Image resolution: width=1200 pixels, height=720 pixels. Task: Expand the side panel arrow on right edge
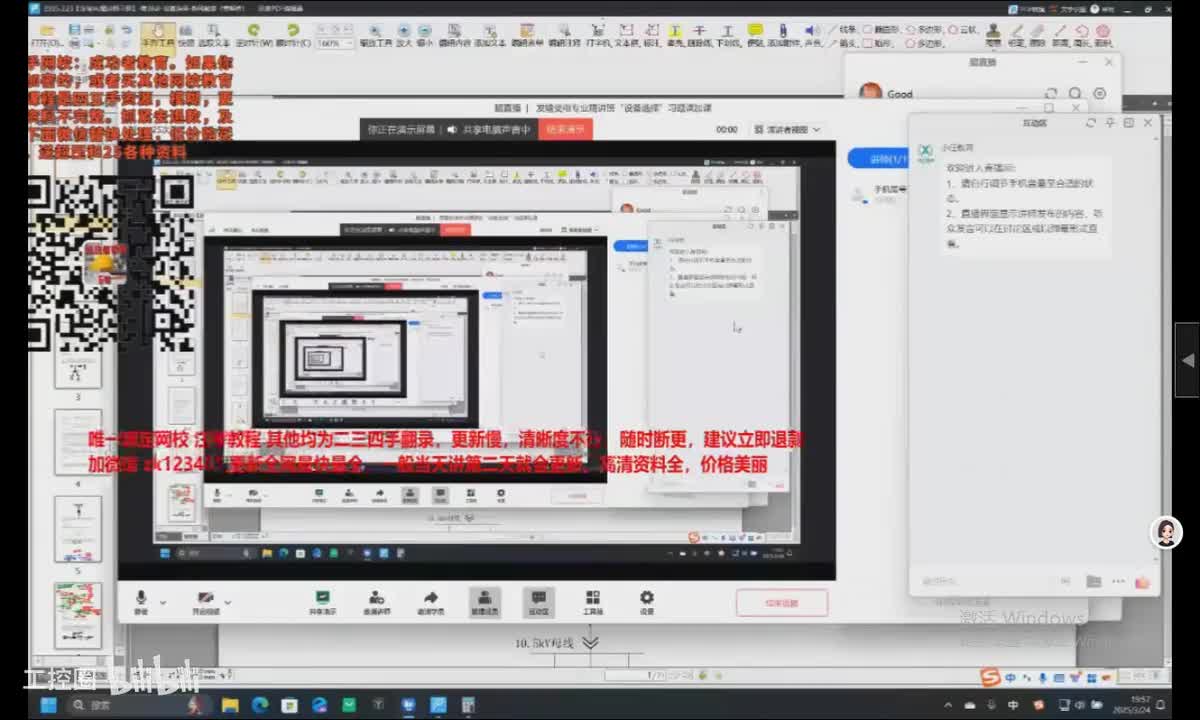[x=1187, y=360]
